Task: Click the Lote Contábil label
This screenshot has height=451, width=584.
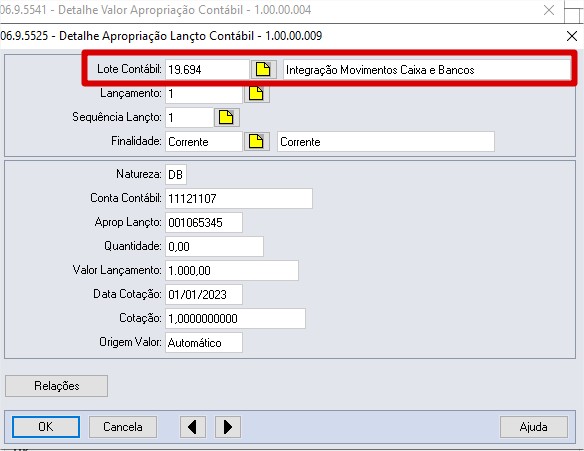Action: point(129,69)
